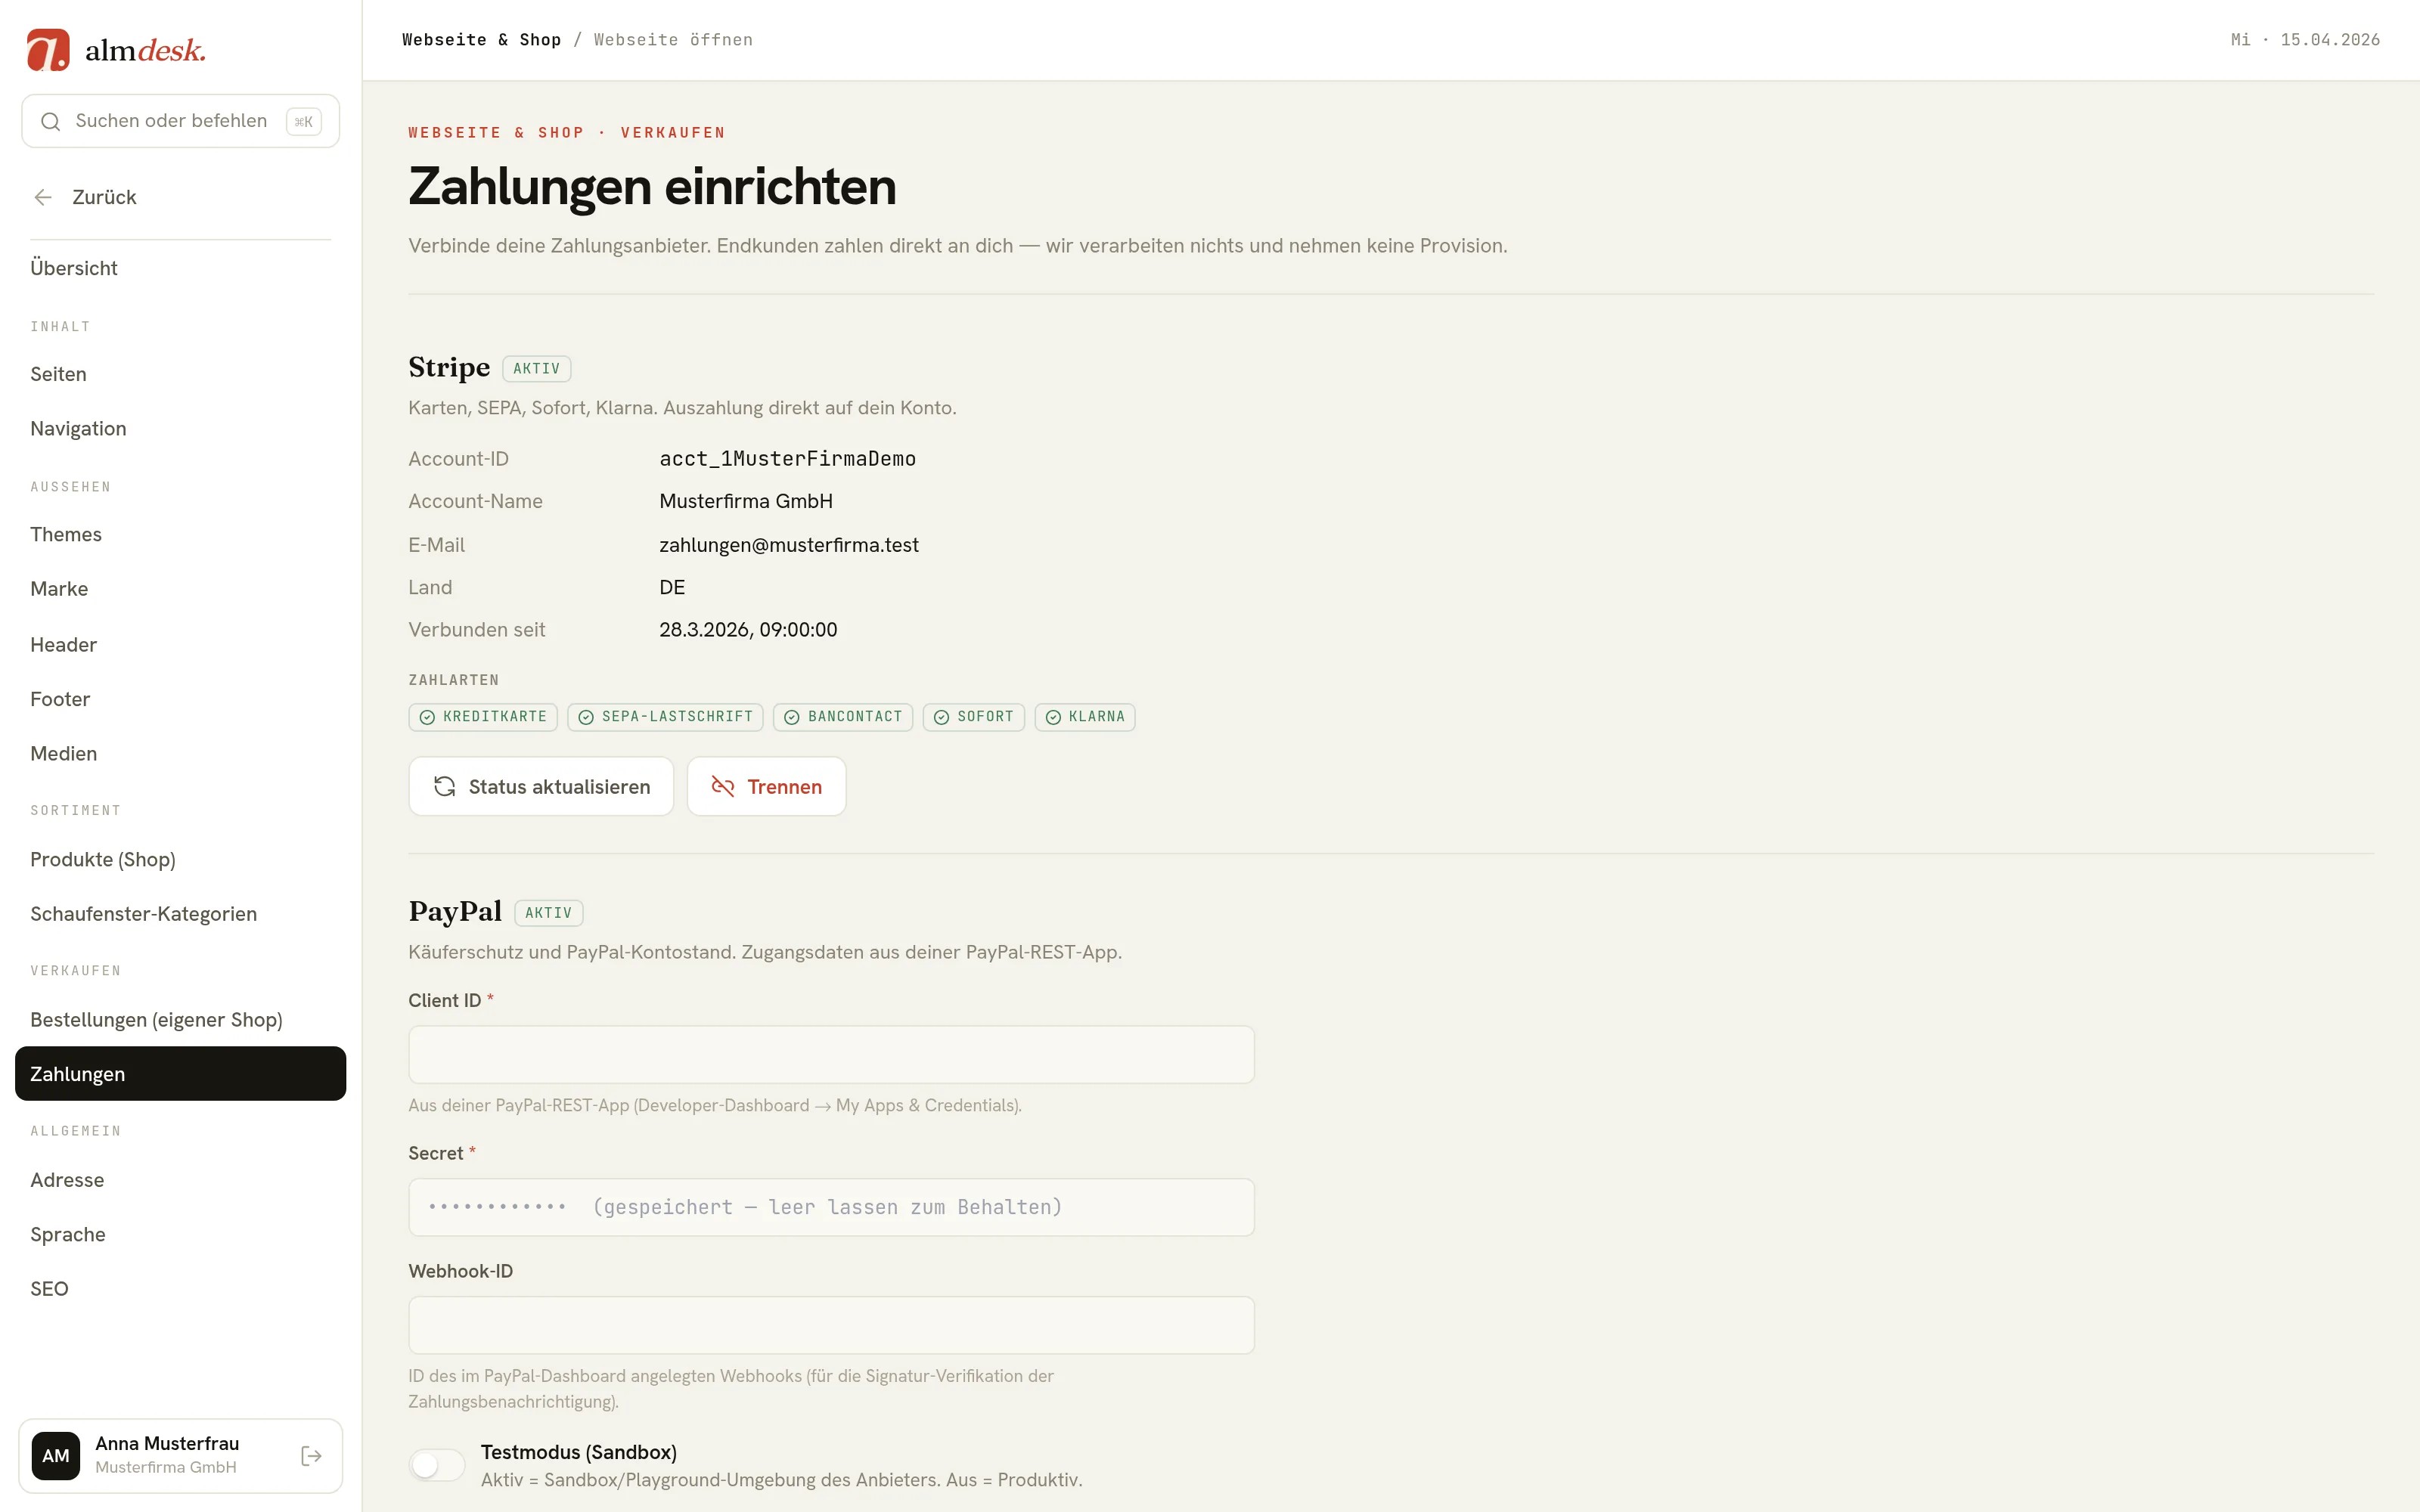Click the checkmark icon on Sofort chip

tap(941, 717)
